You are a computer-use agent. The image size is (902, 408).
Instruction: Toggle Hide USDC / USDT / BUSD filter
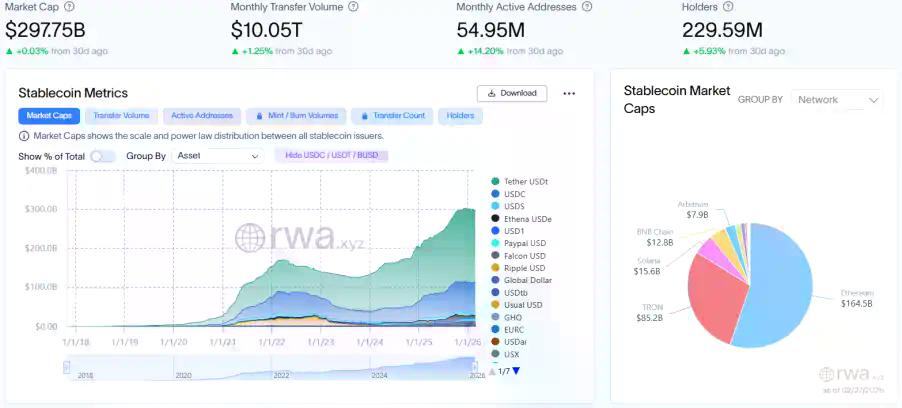(331, 156)
